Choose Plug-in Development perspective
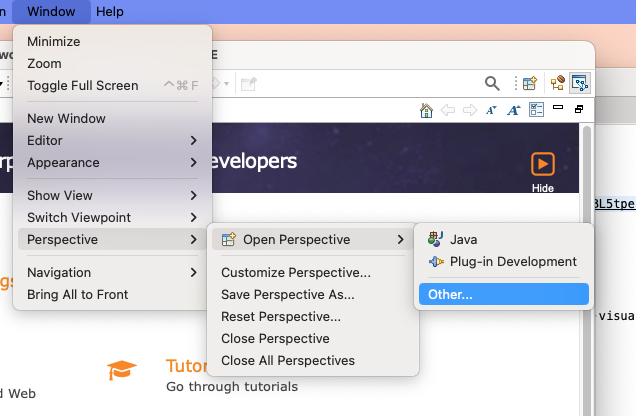The height and width of the screenshot is (416, 636). point(504,262)
